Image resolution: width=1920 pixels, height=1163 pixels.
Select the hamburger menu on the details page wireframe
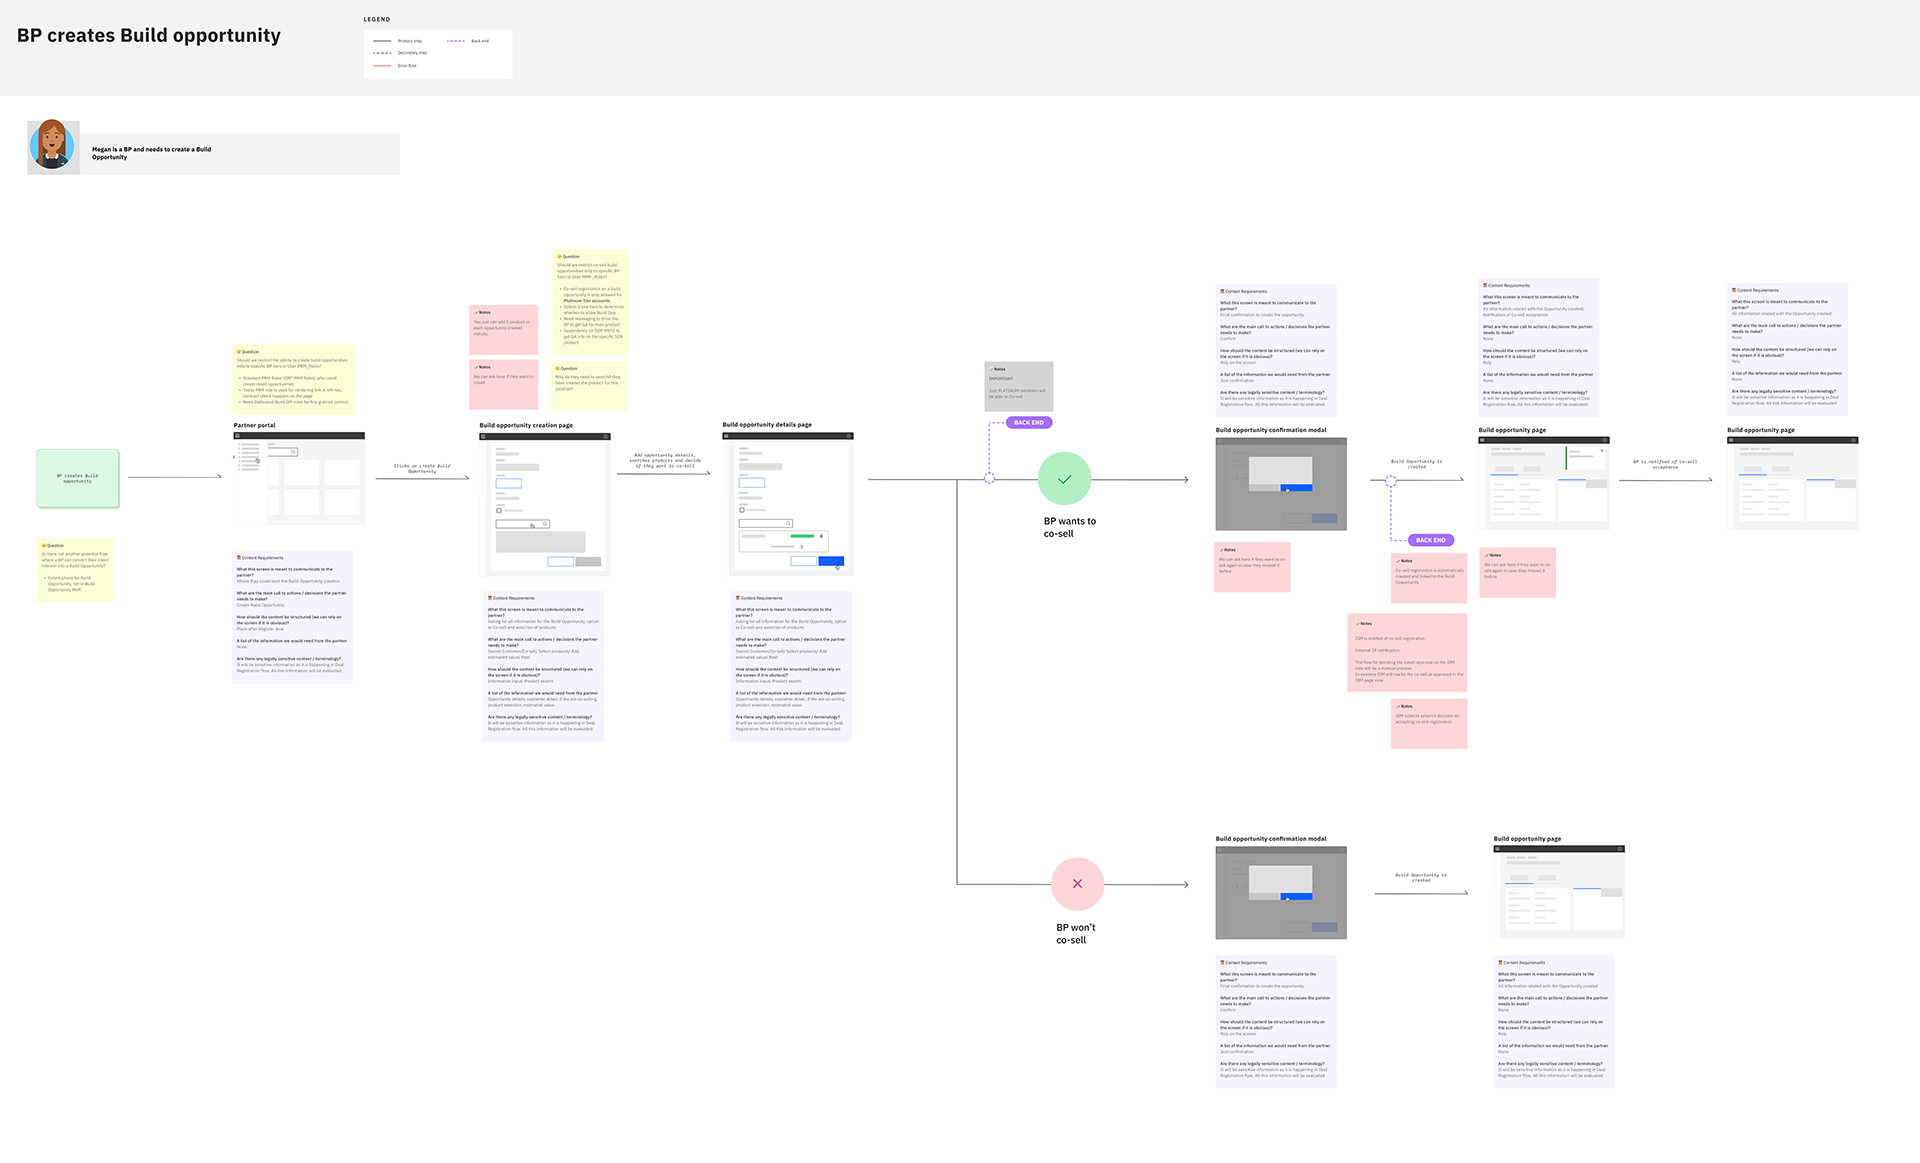click(726, 436)
